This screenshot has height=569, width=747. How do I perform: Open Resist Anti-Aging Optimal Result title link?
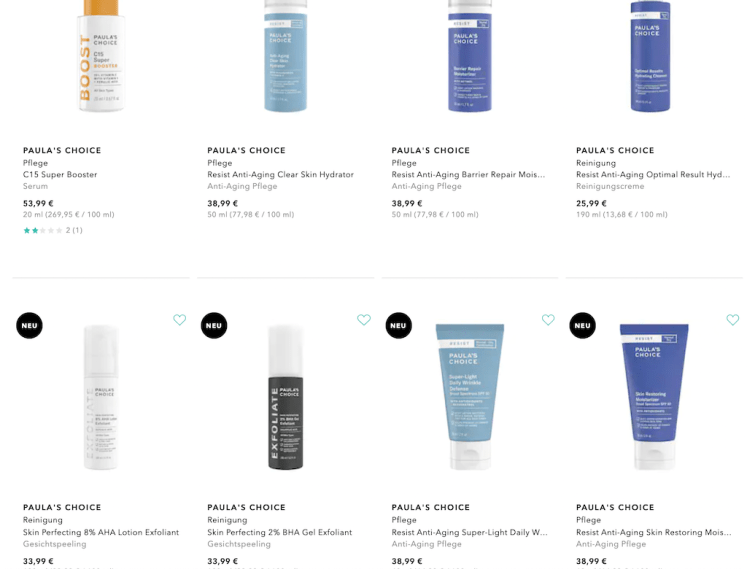tap(653, 174)
